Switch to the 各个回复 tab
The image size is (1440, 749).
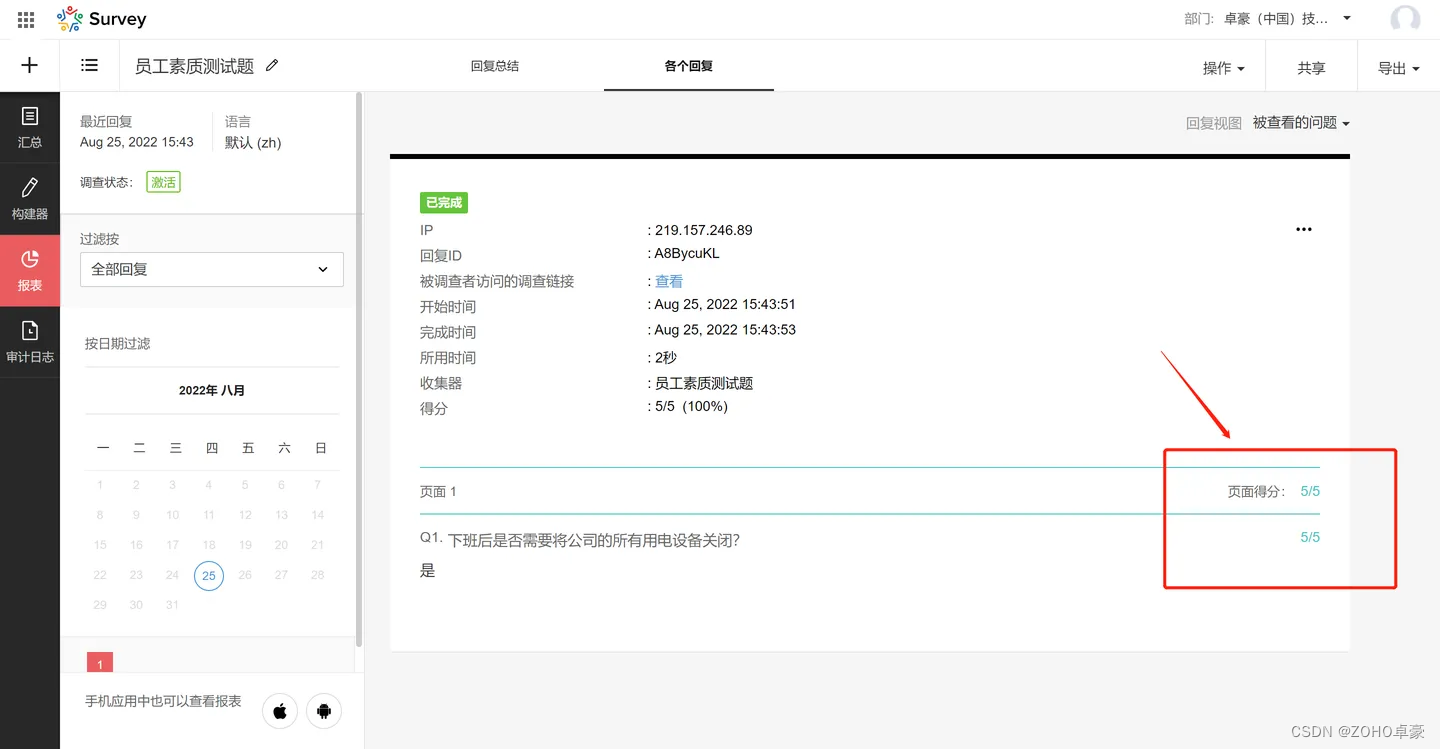[x=689, y=66]
